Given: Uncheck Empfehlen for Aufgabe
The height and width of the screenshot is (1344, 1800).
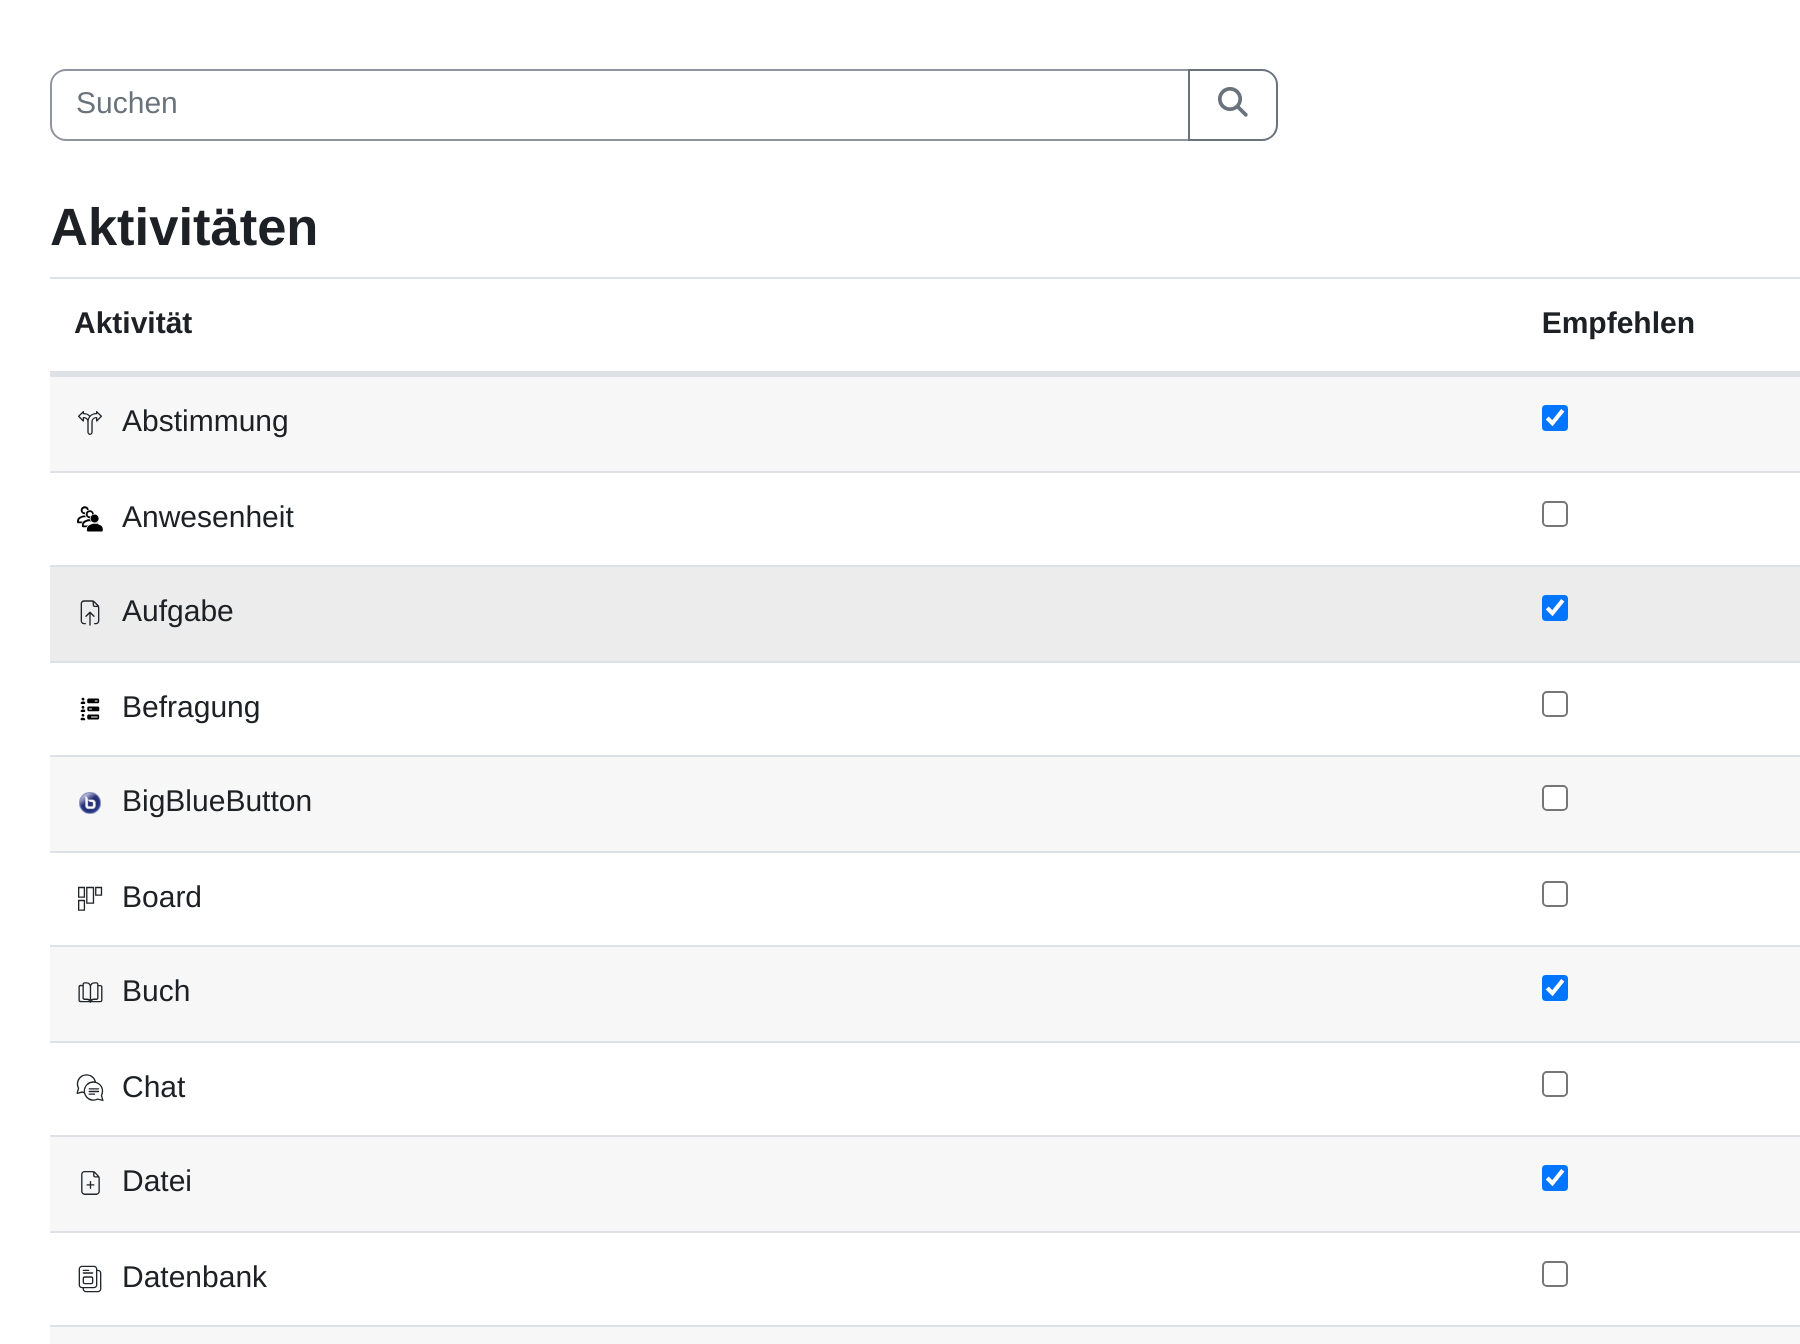Looking at the screenshot, I should [x=1555, y=608].
